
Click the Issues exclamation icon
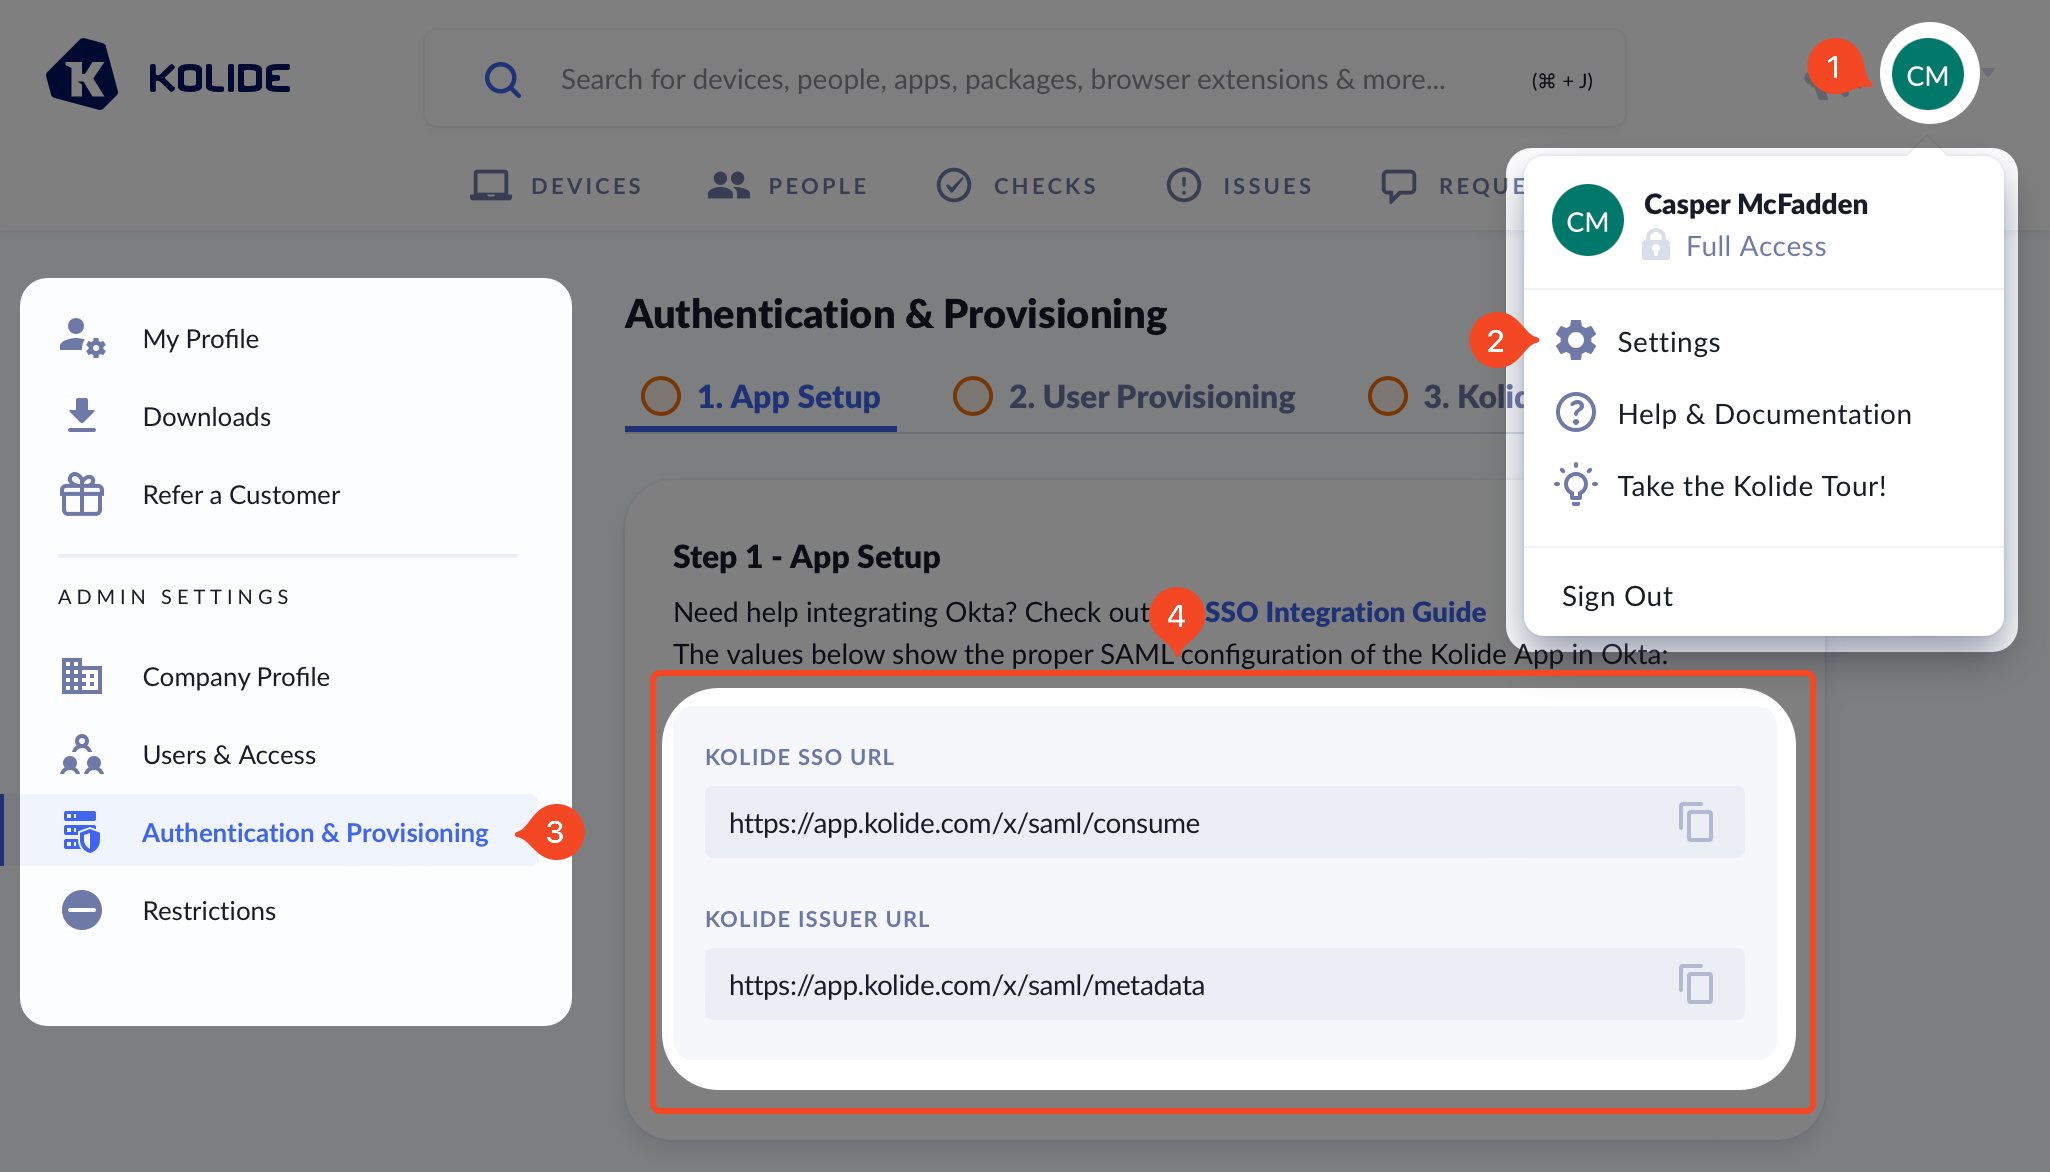pyautogui.click(x=1184, y=185)
